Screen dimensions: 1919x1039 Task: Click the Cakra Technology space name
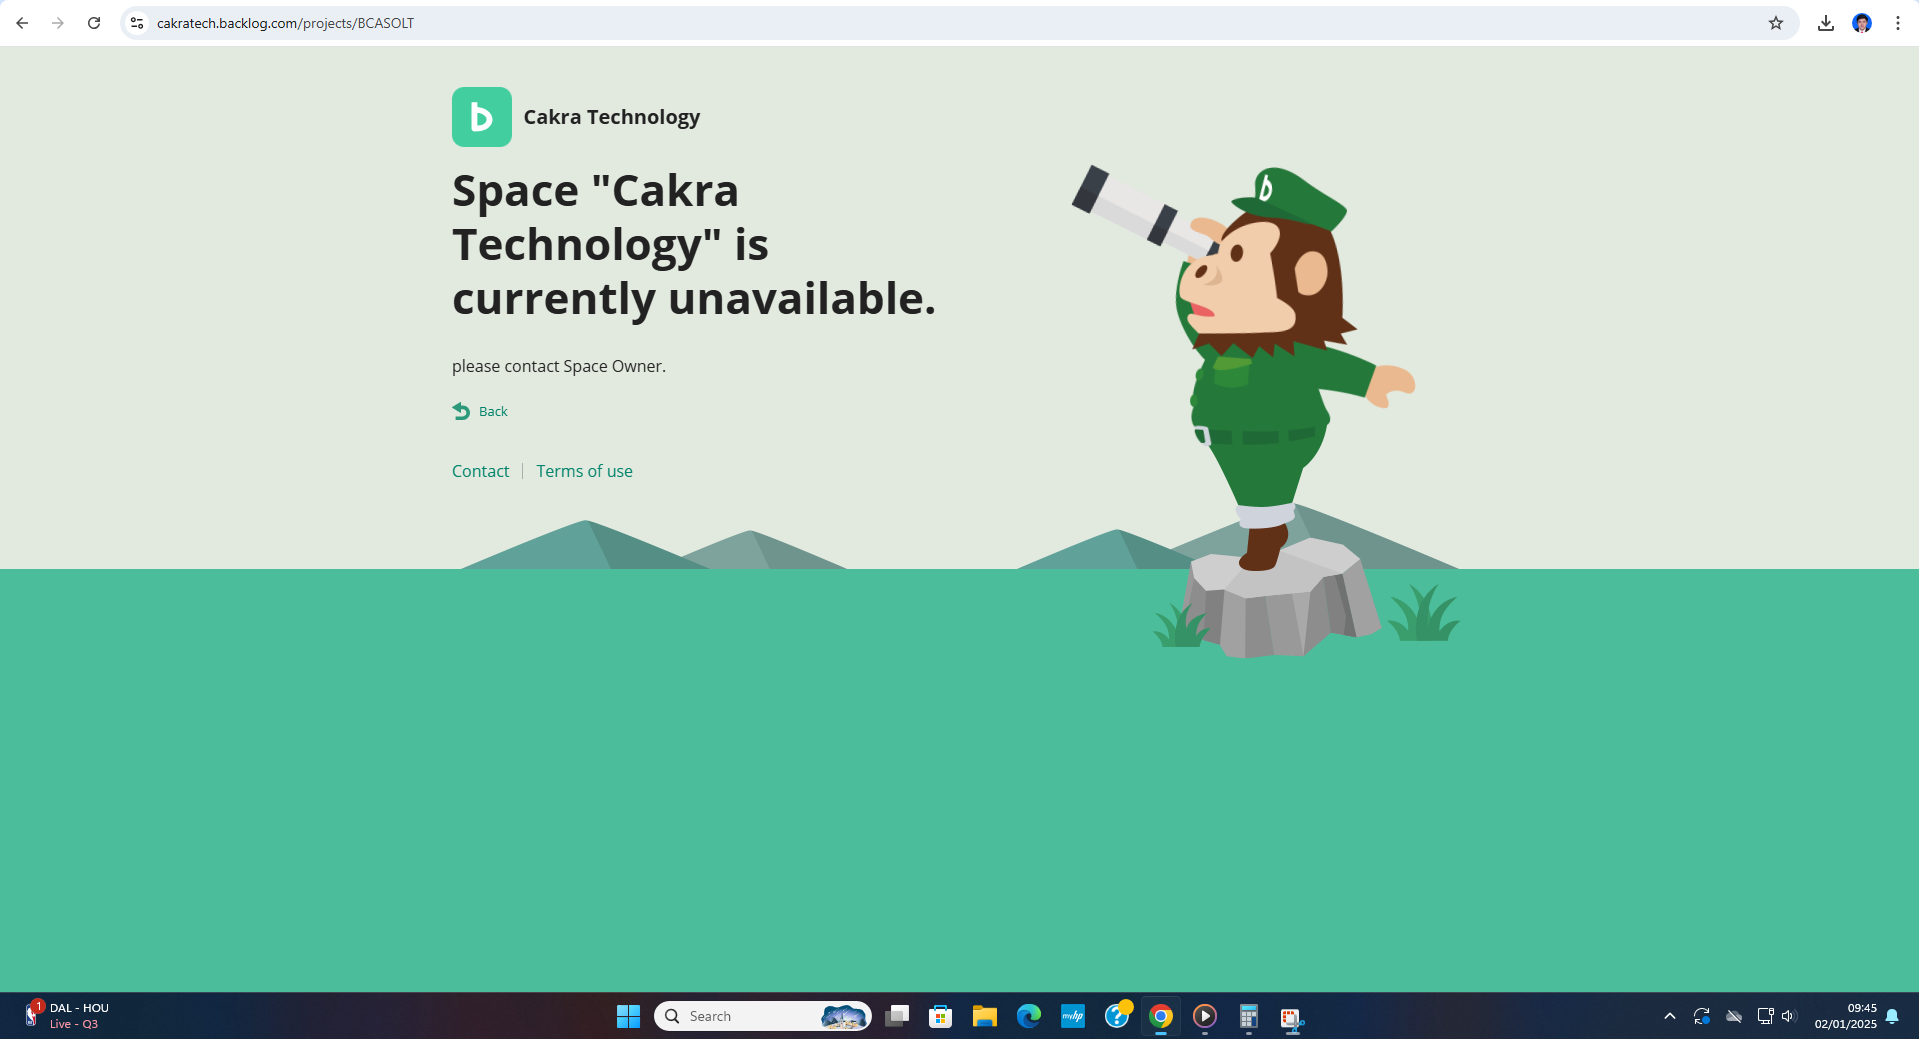(x=612, y=117)
